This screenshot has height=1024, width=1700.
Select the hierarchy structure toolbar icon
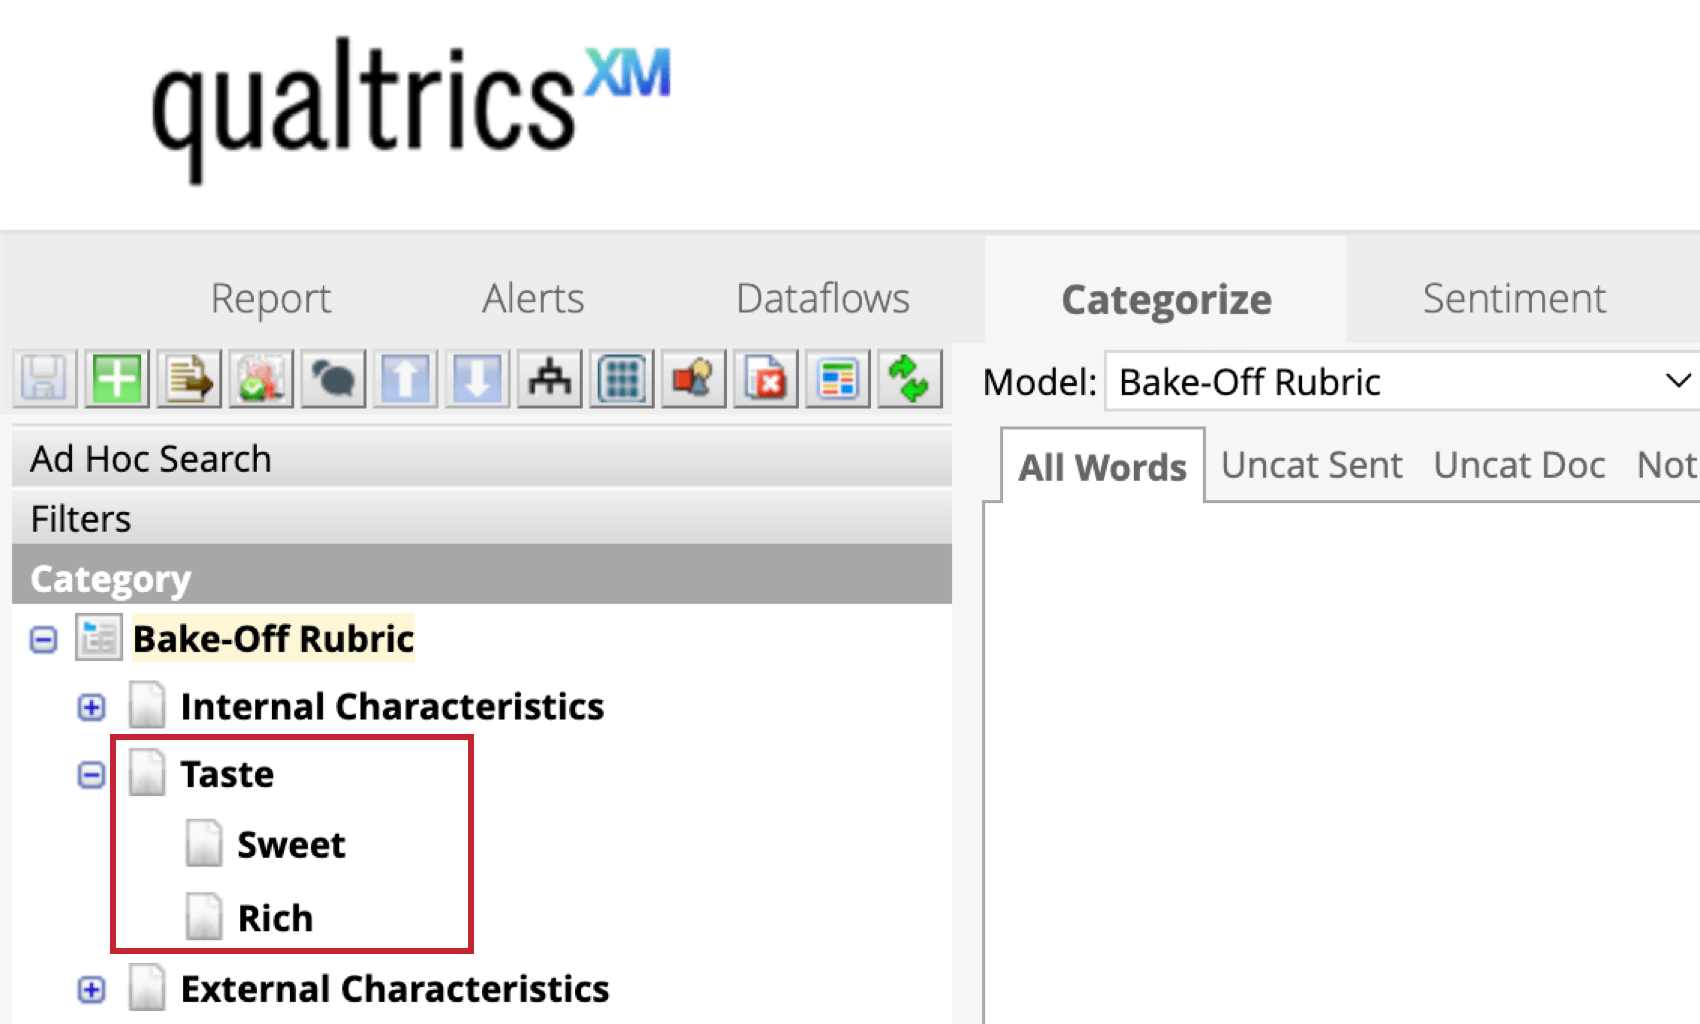[548, 378]
